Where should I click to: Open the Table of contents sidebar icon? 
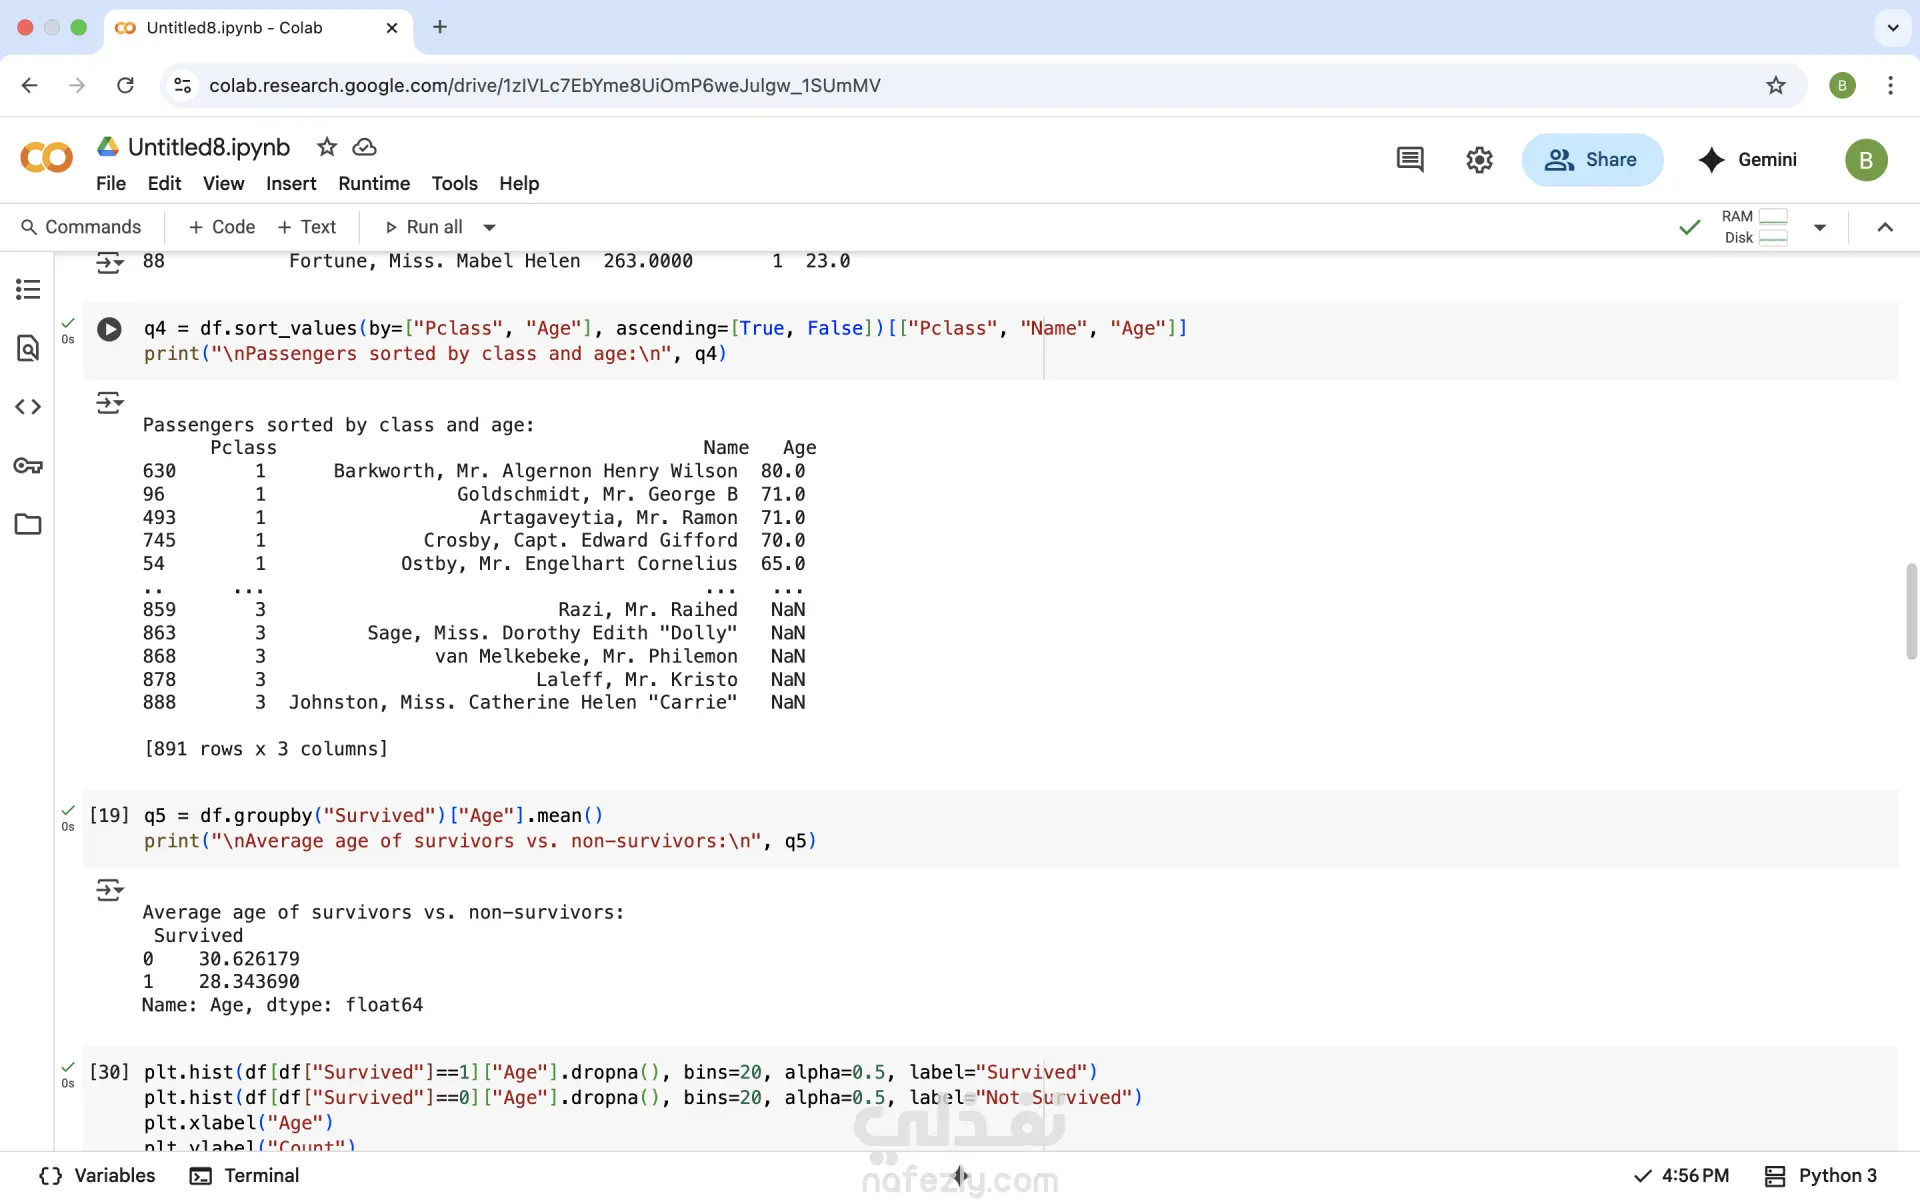click(28, 290)
